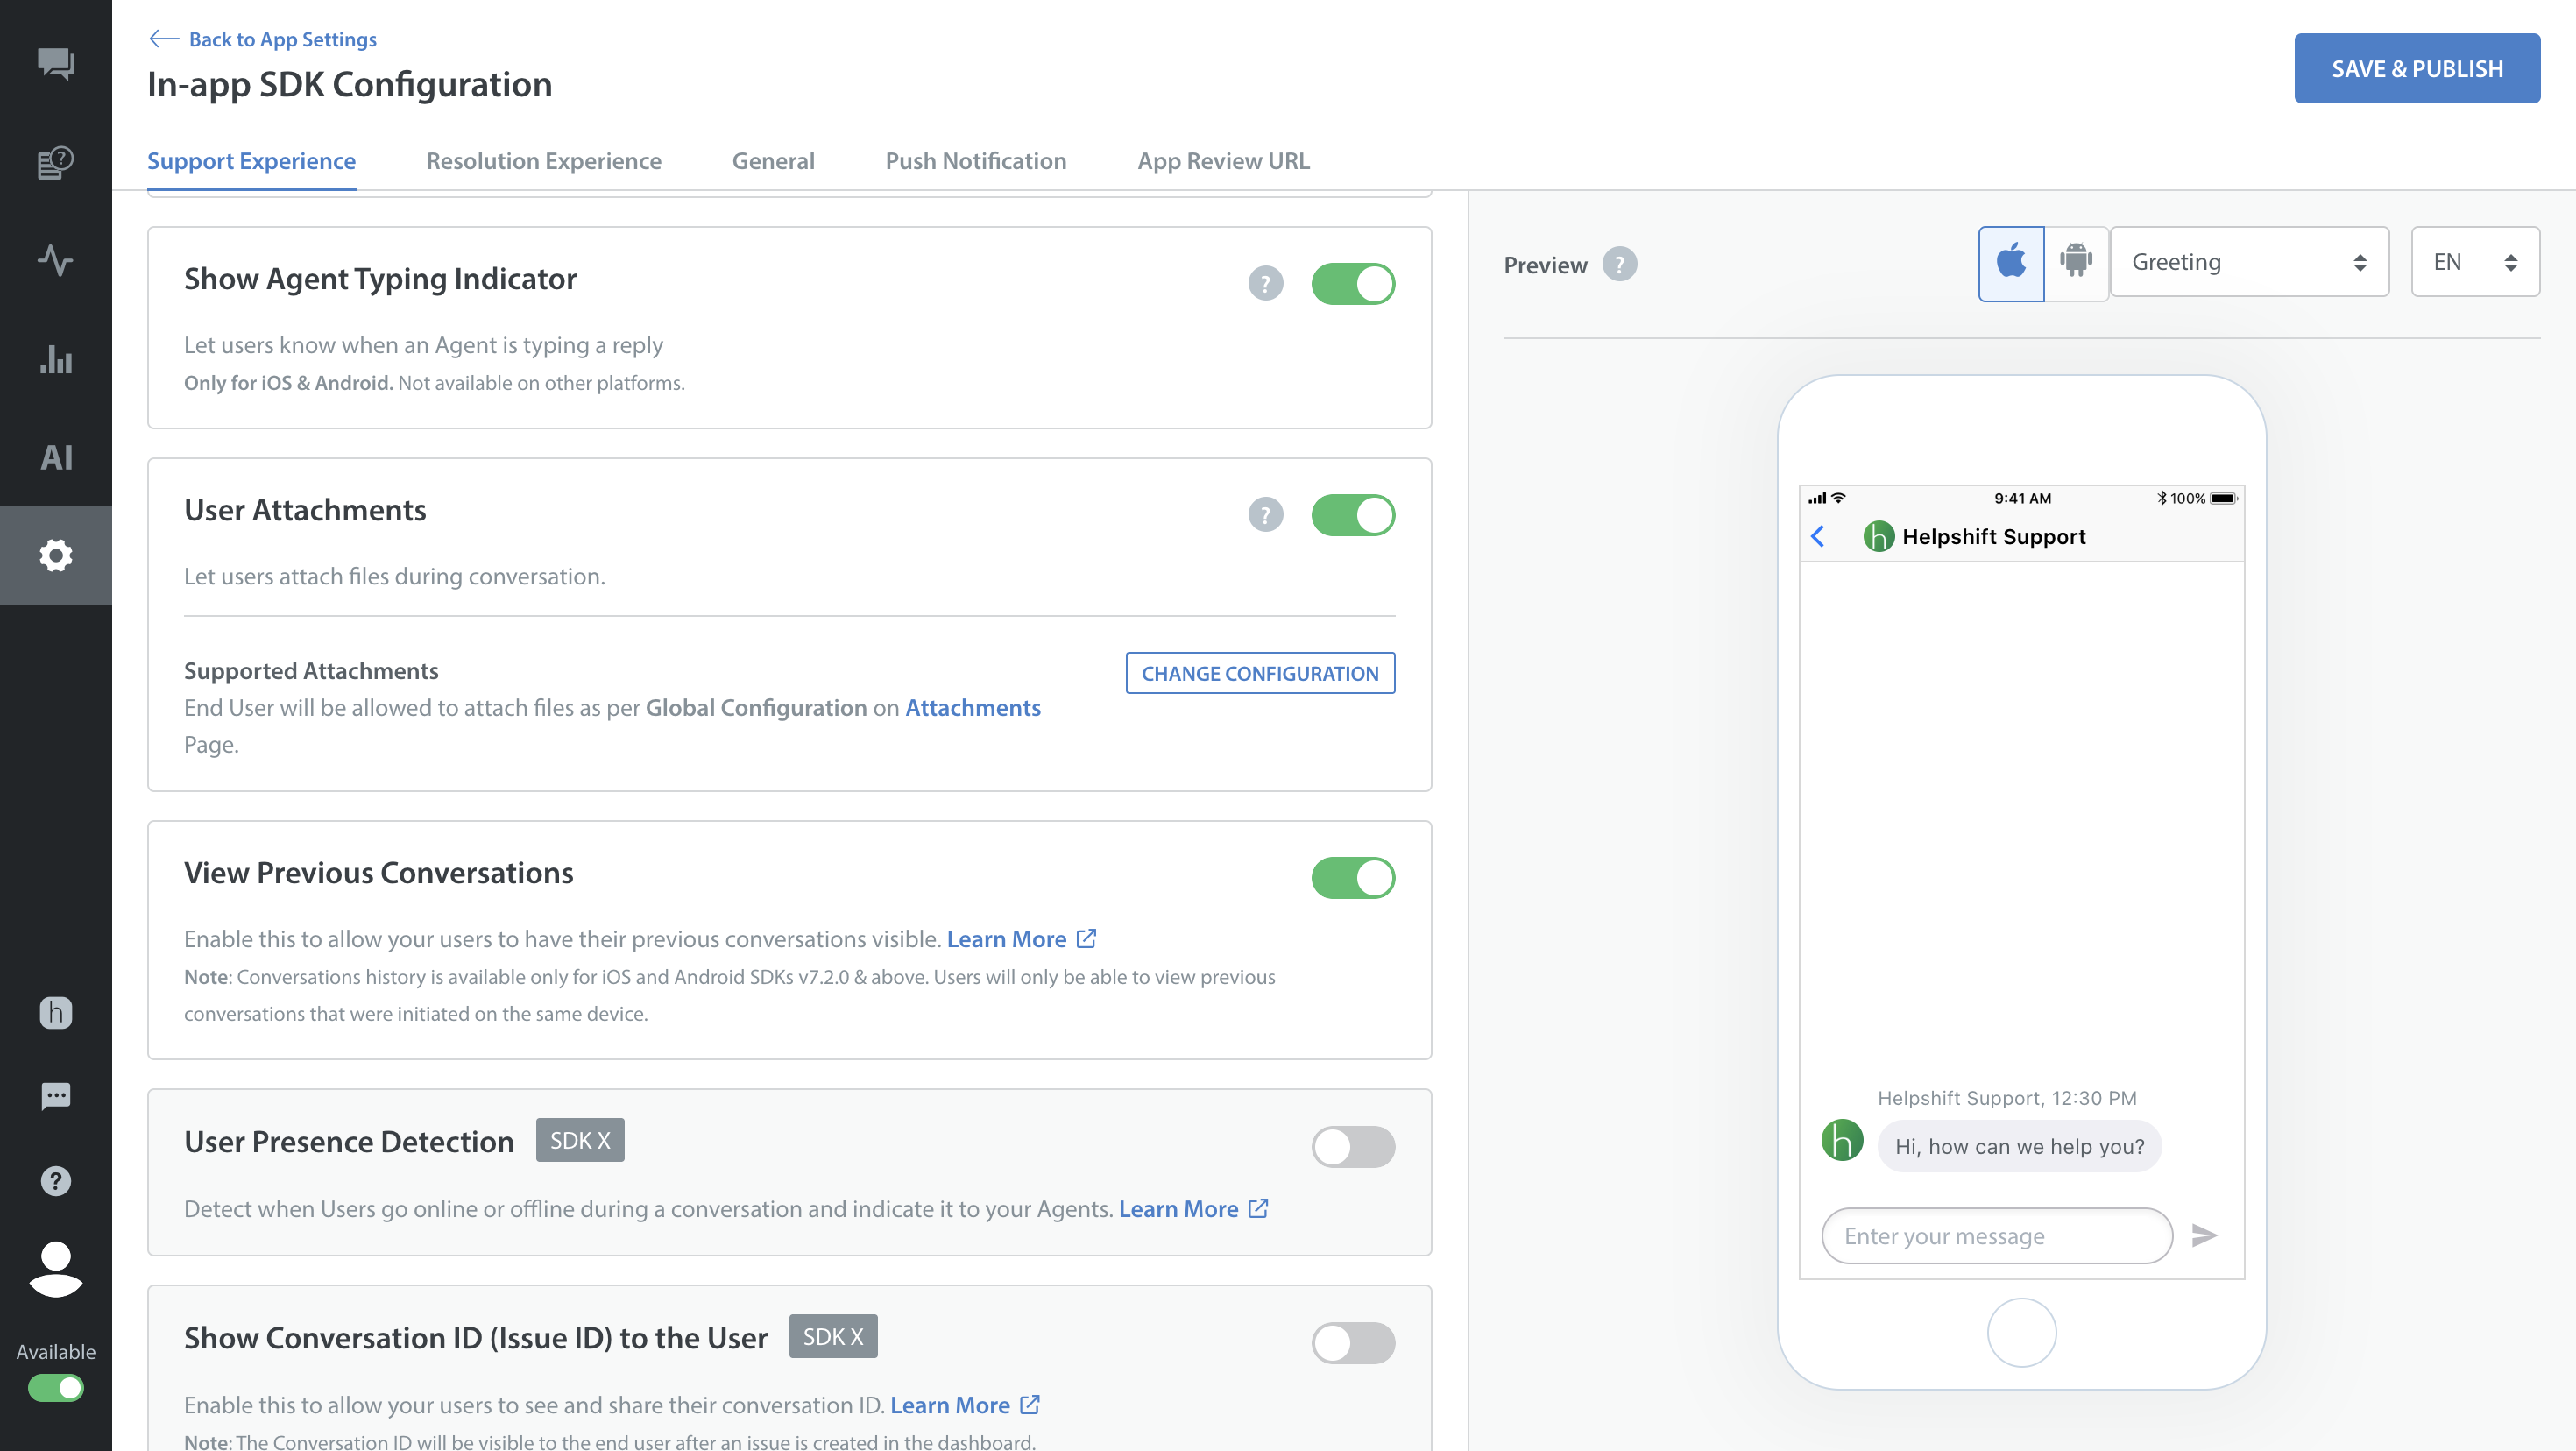
Task: Click the Save & Publish button
Action: coord(2416,68)
